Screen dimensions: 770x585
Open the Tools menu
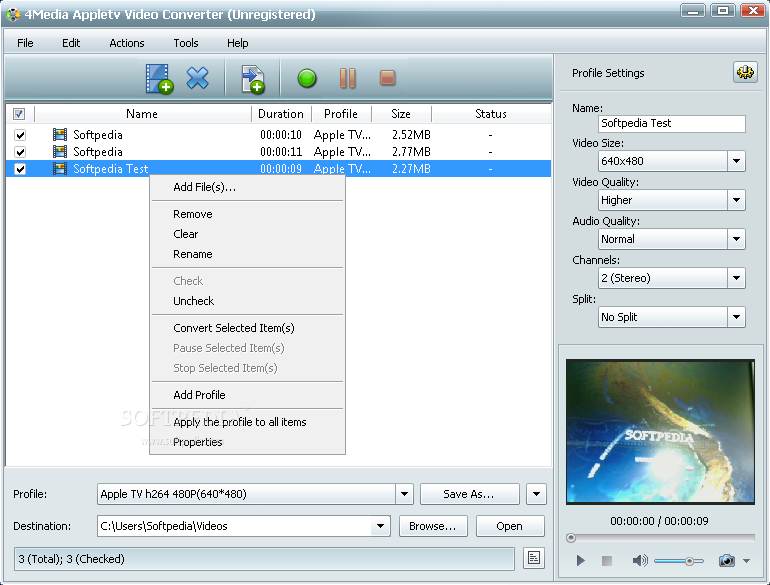186,43
